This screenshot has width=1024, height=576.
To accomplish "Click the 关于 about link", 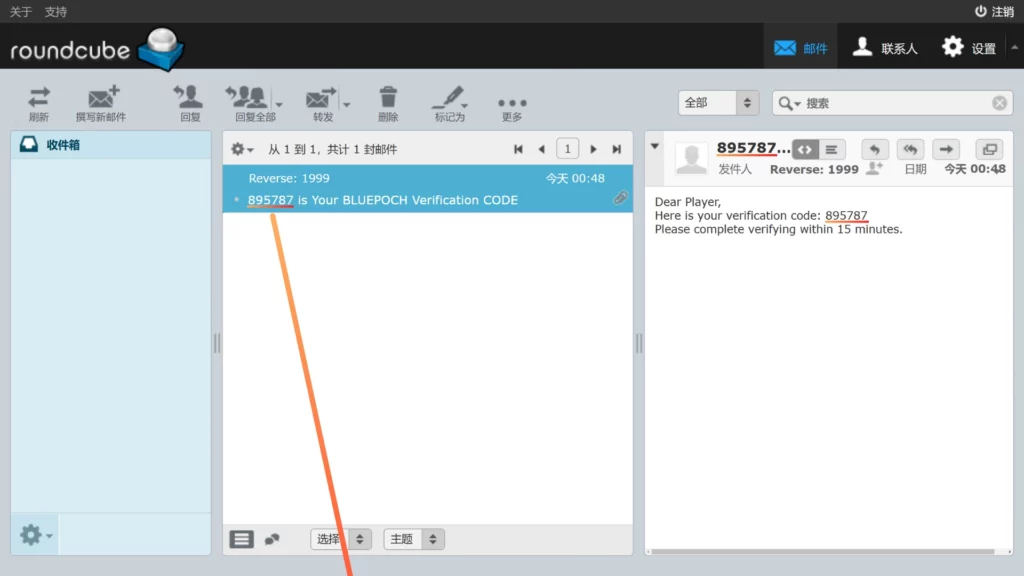I will coord(21,11).
